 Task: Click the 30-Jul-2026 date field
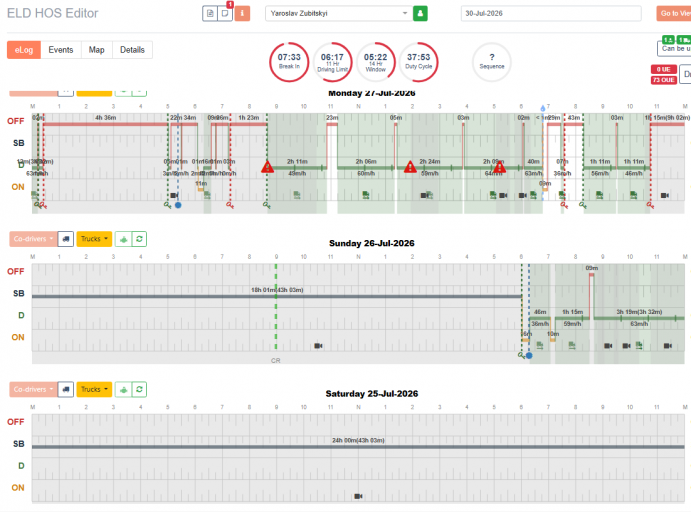pyautogui.click(x=551, y=13)
